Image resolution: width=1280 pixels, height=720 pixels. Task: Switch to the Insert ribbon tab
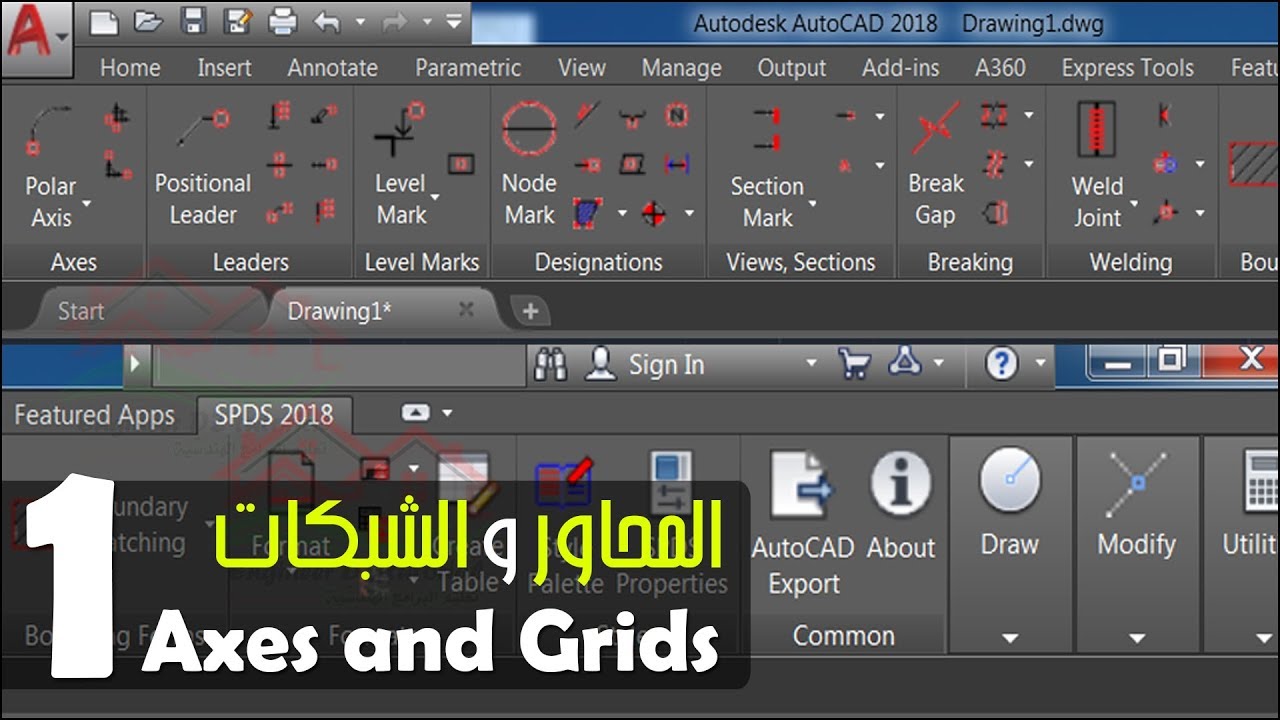224,68
